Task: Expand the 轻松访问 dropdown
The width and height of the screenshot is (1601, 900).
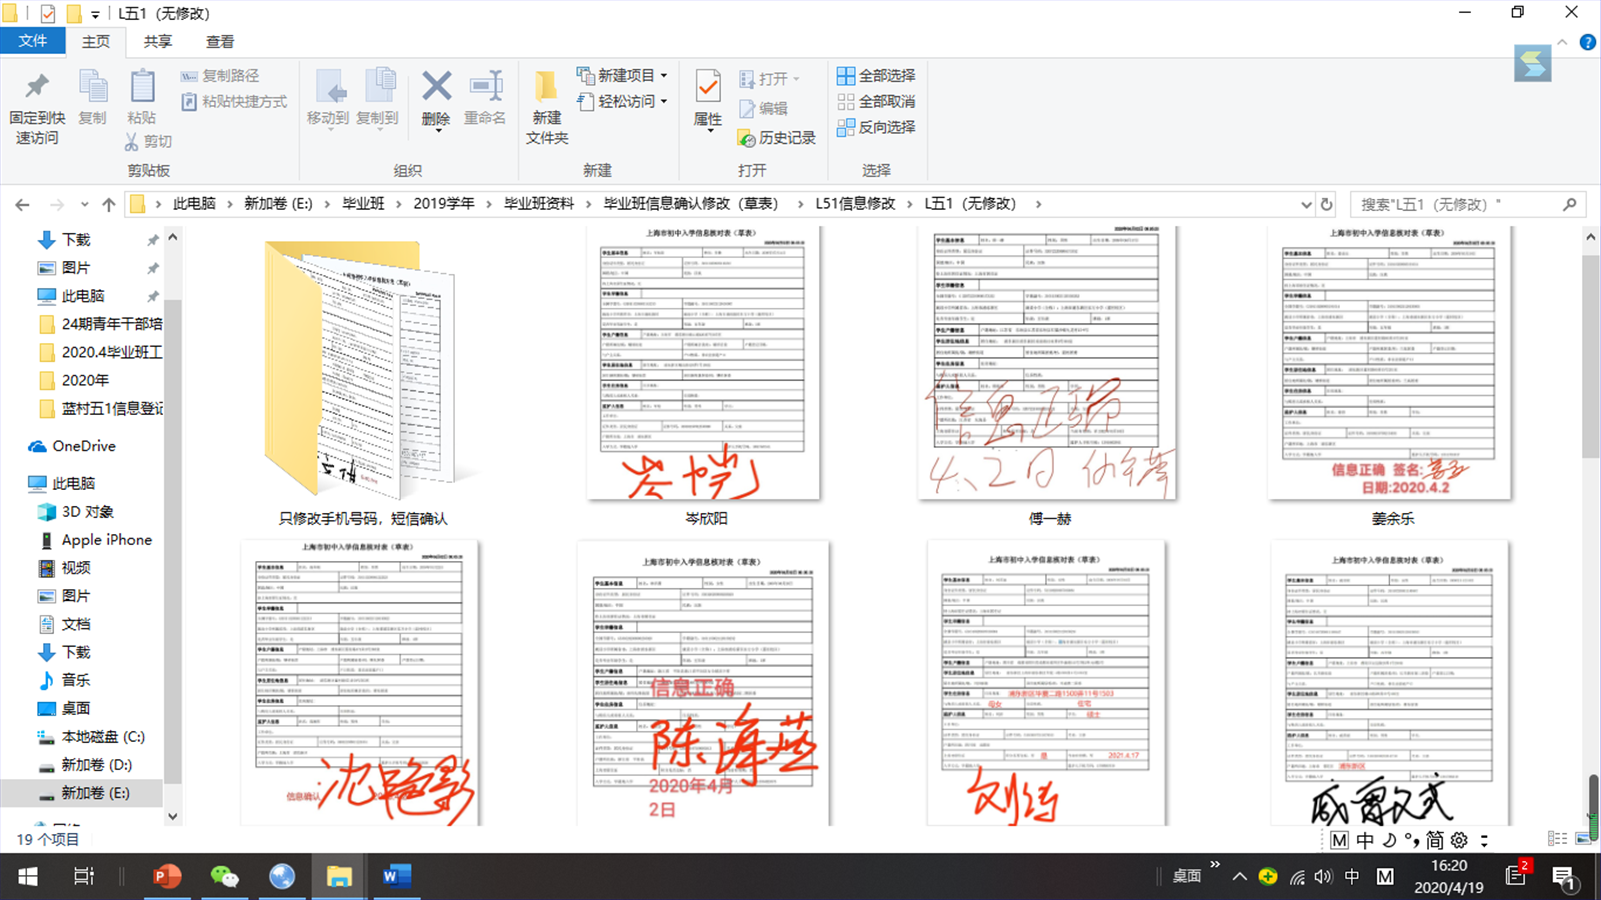Action: (664, 102)
